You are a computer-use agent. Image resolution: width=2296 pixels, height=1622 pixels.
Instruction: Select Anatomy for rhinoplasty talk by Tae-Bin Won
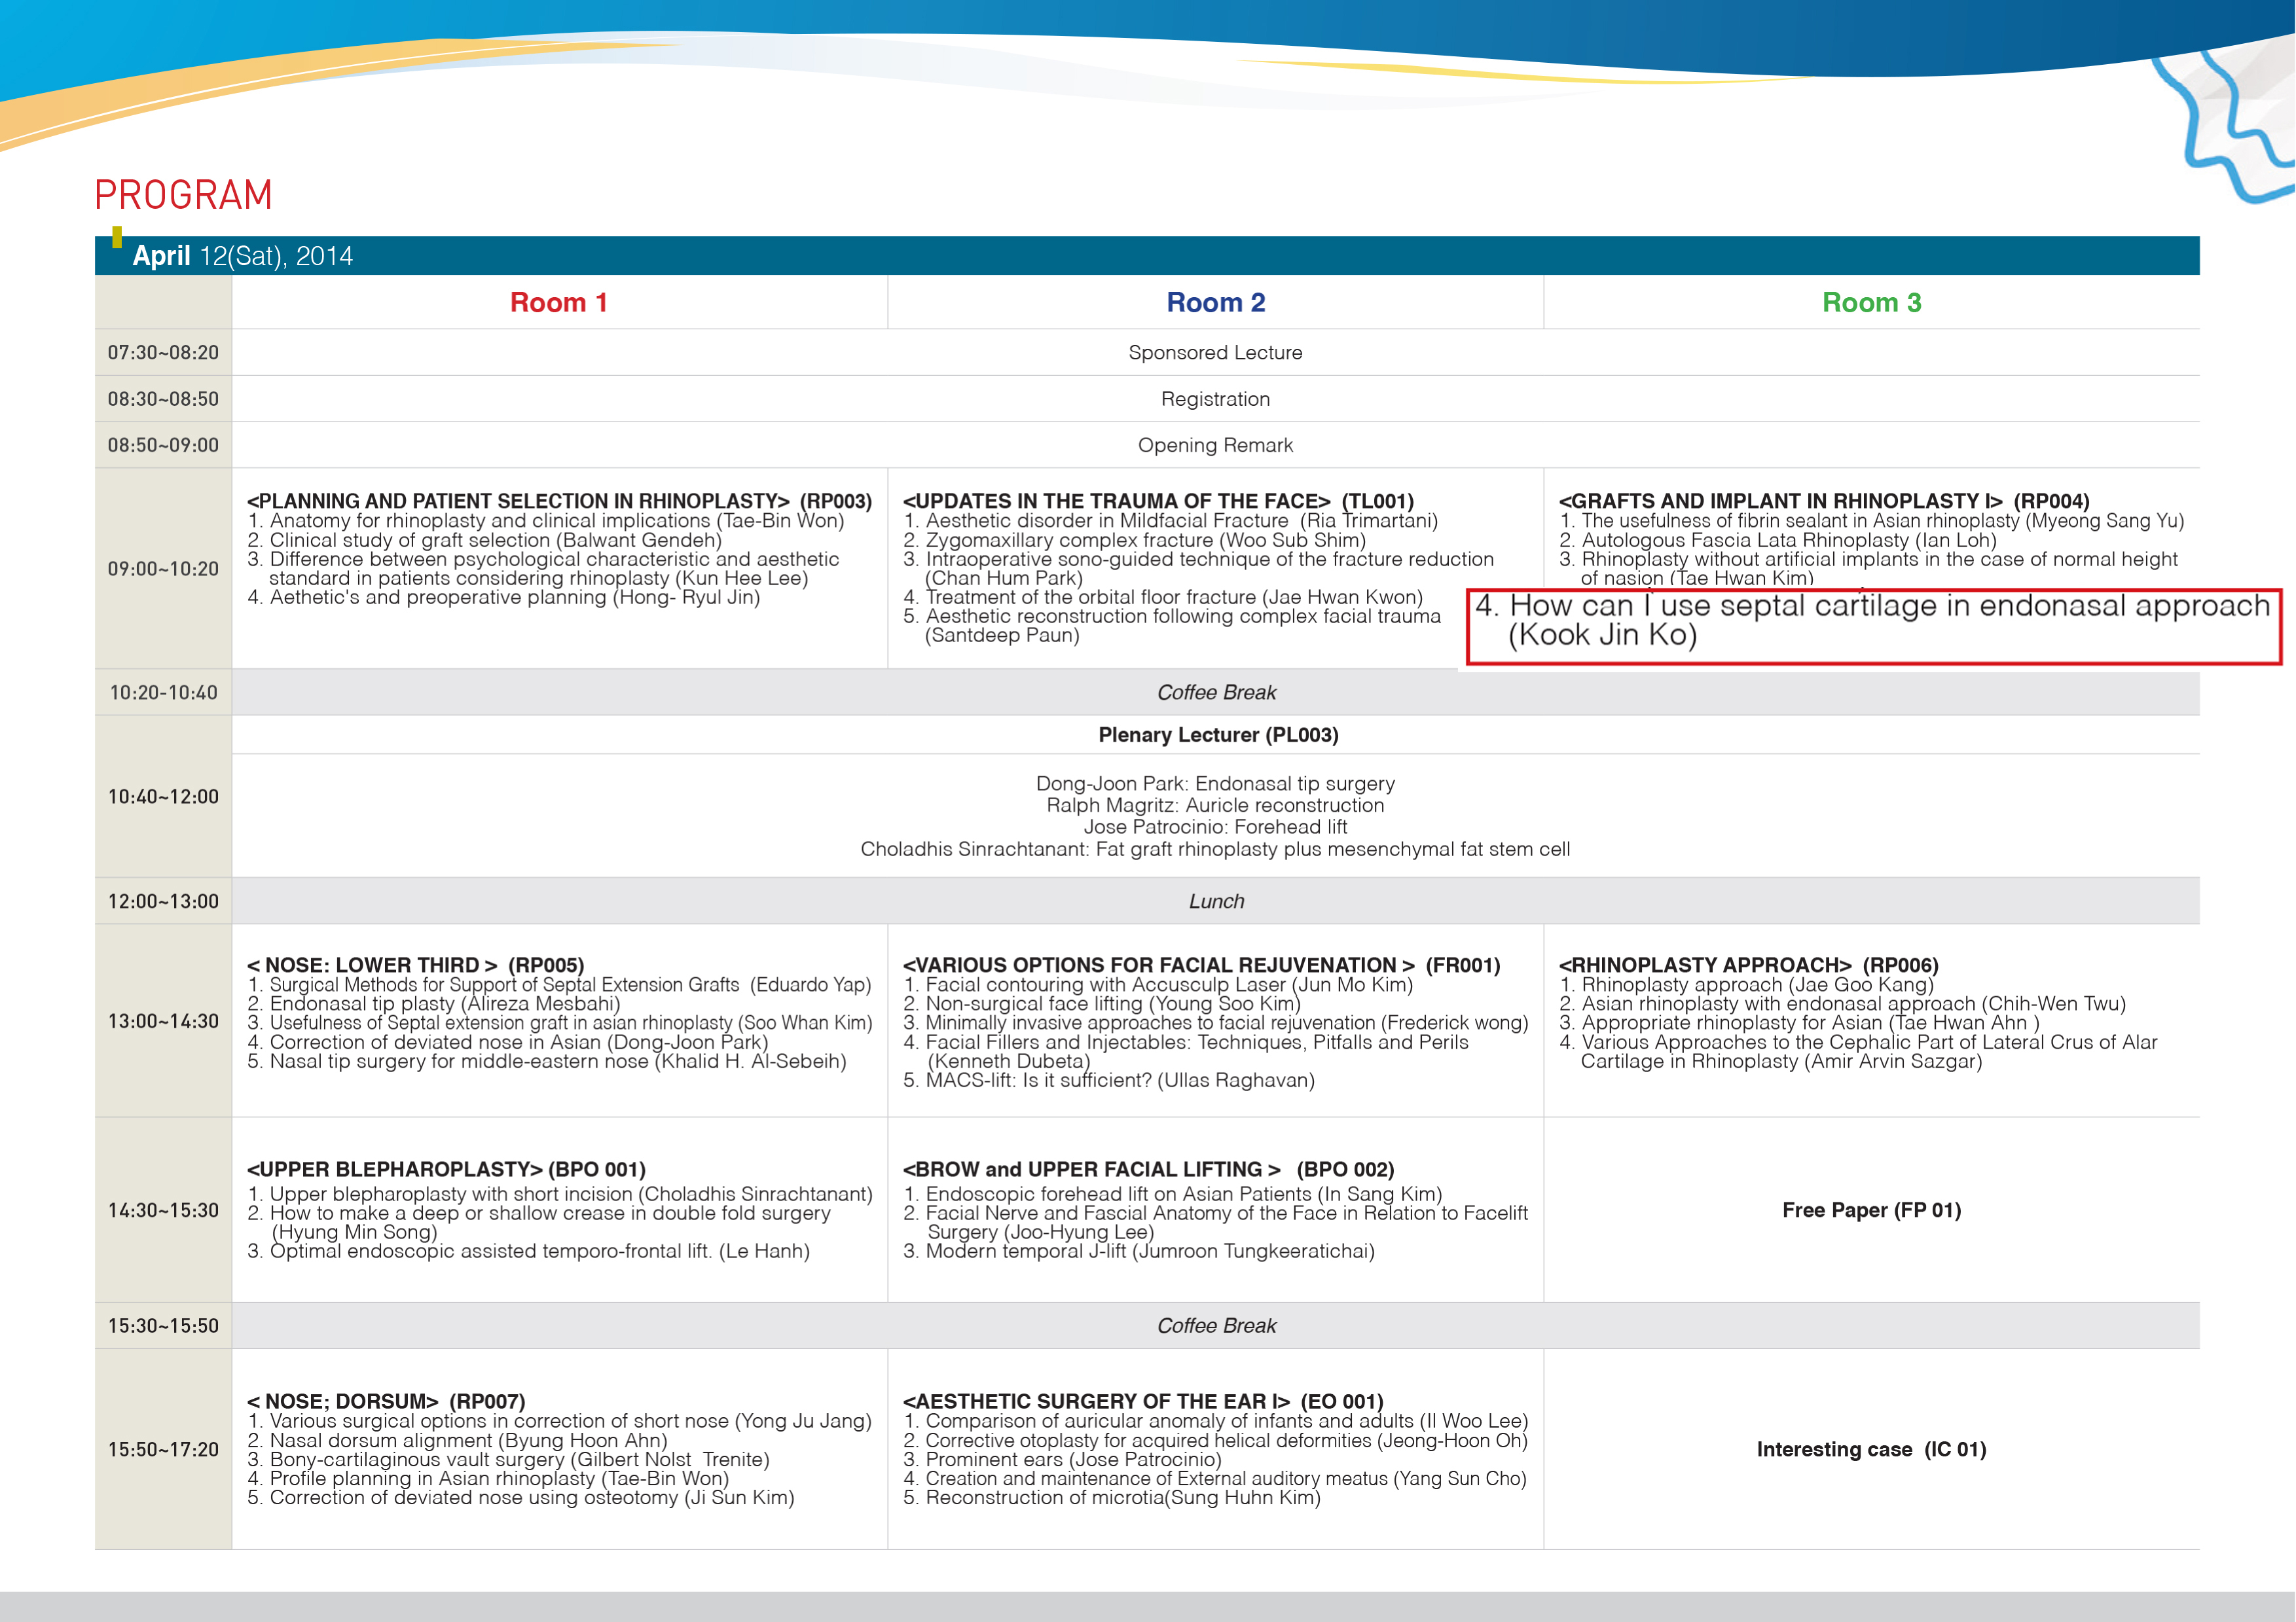[546, 521]
